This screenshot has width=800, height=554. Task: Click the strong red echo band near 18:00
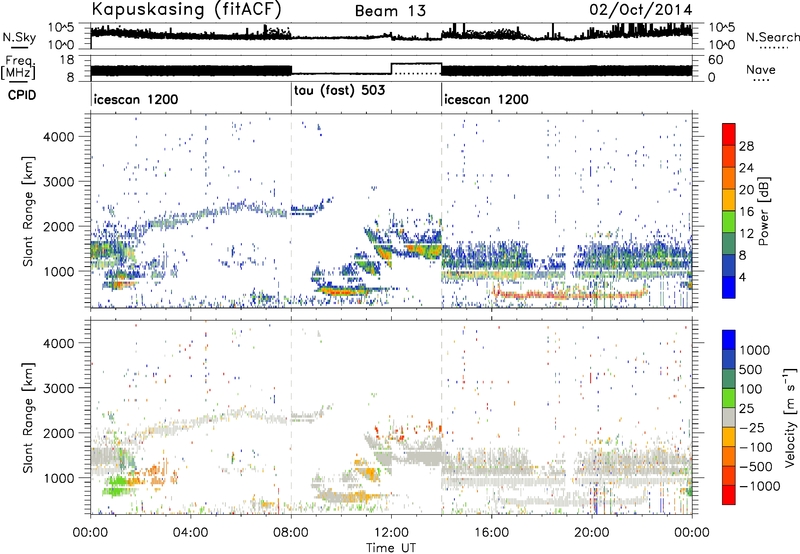coord(570,294)
